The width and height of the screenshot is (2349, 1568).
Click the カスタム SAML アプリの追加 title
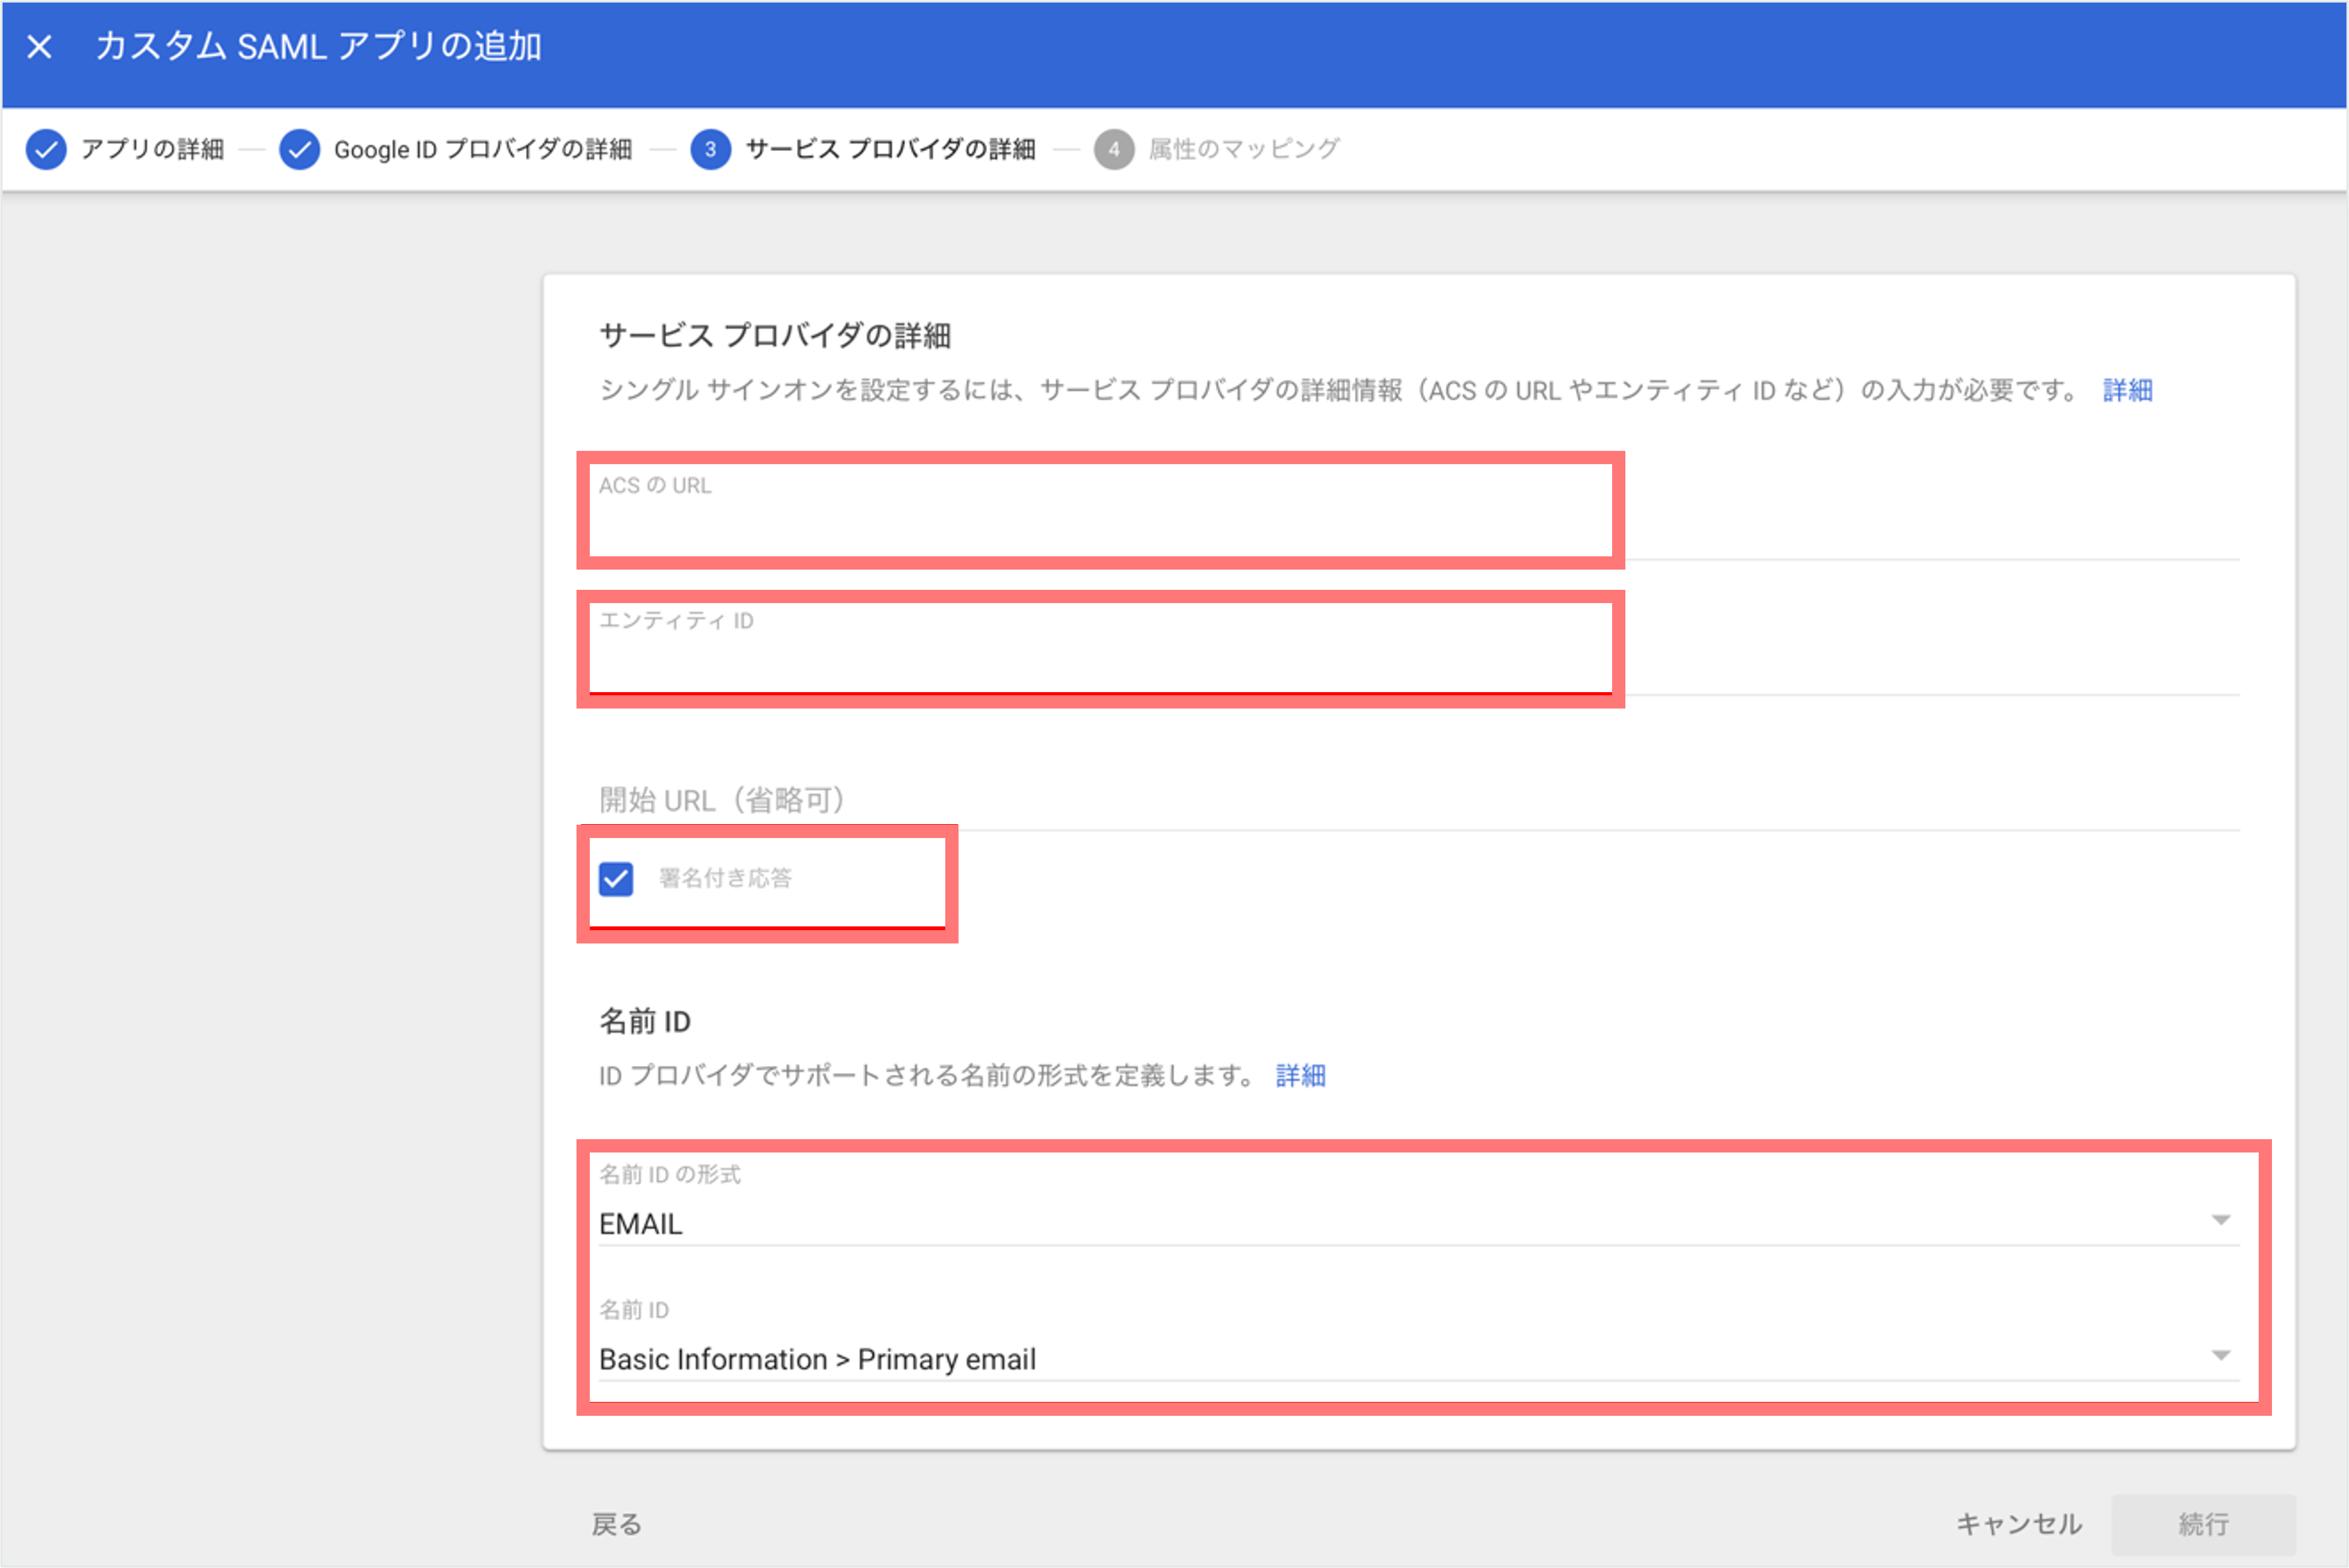[x=319, y=47]
